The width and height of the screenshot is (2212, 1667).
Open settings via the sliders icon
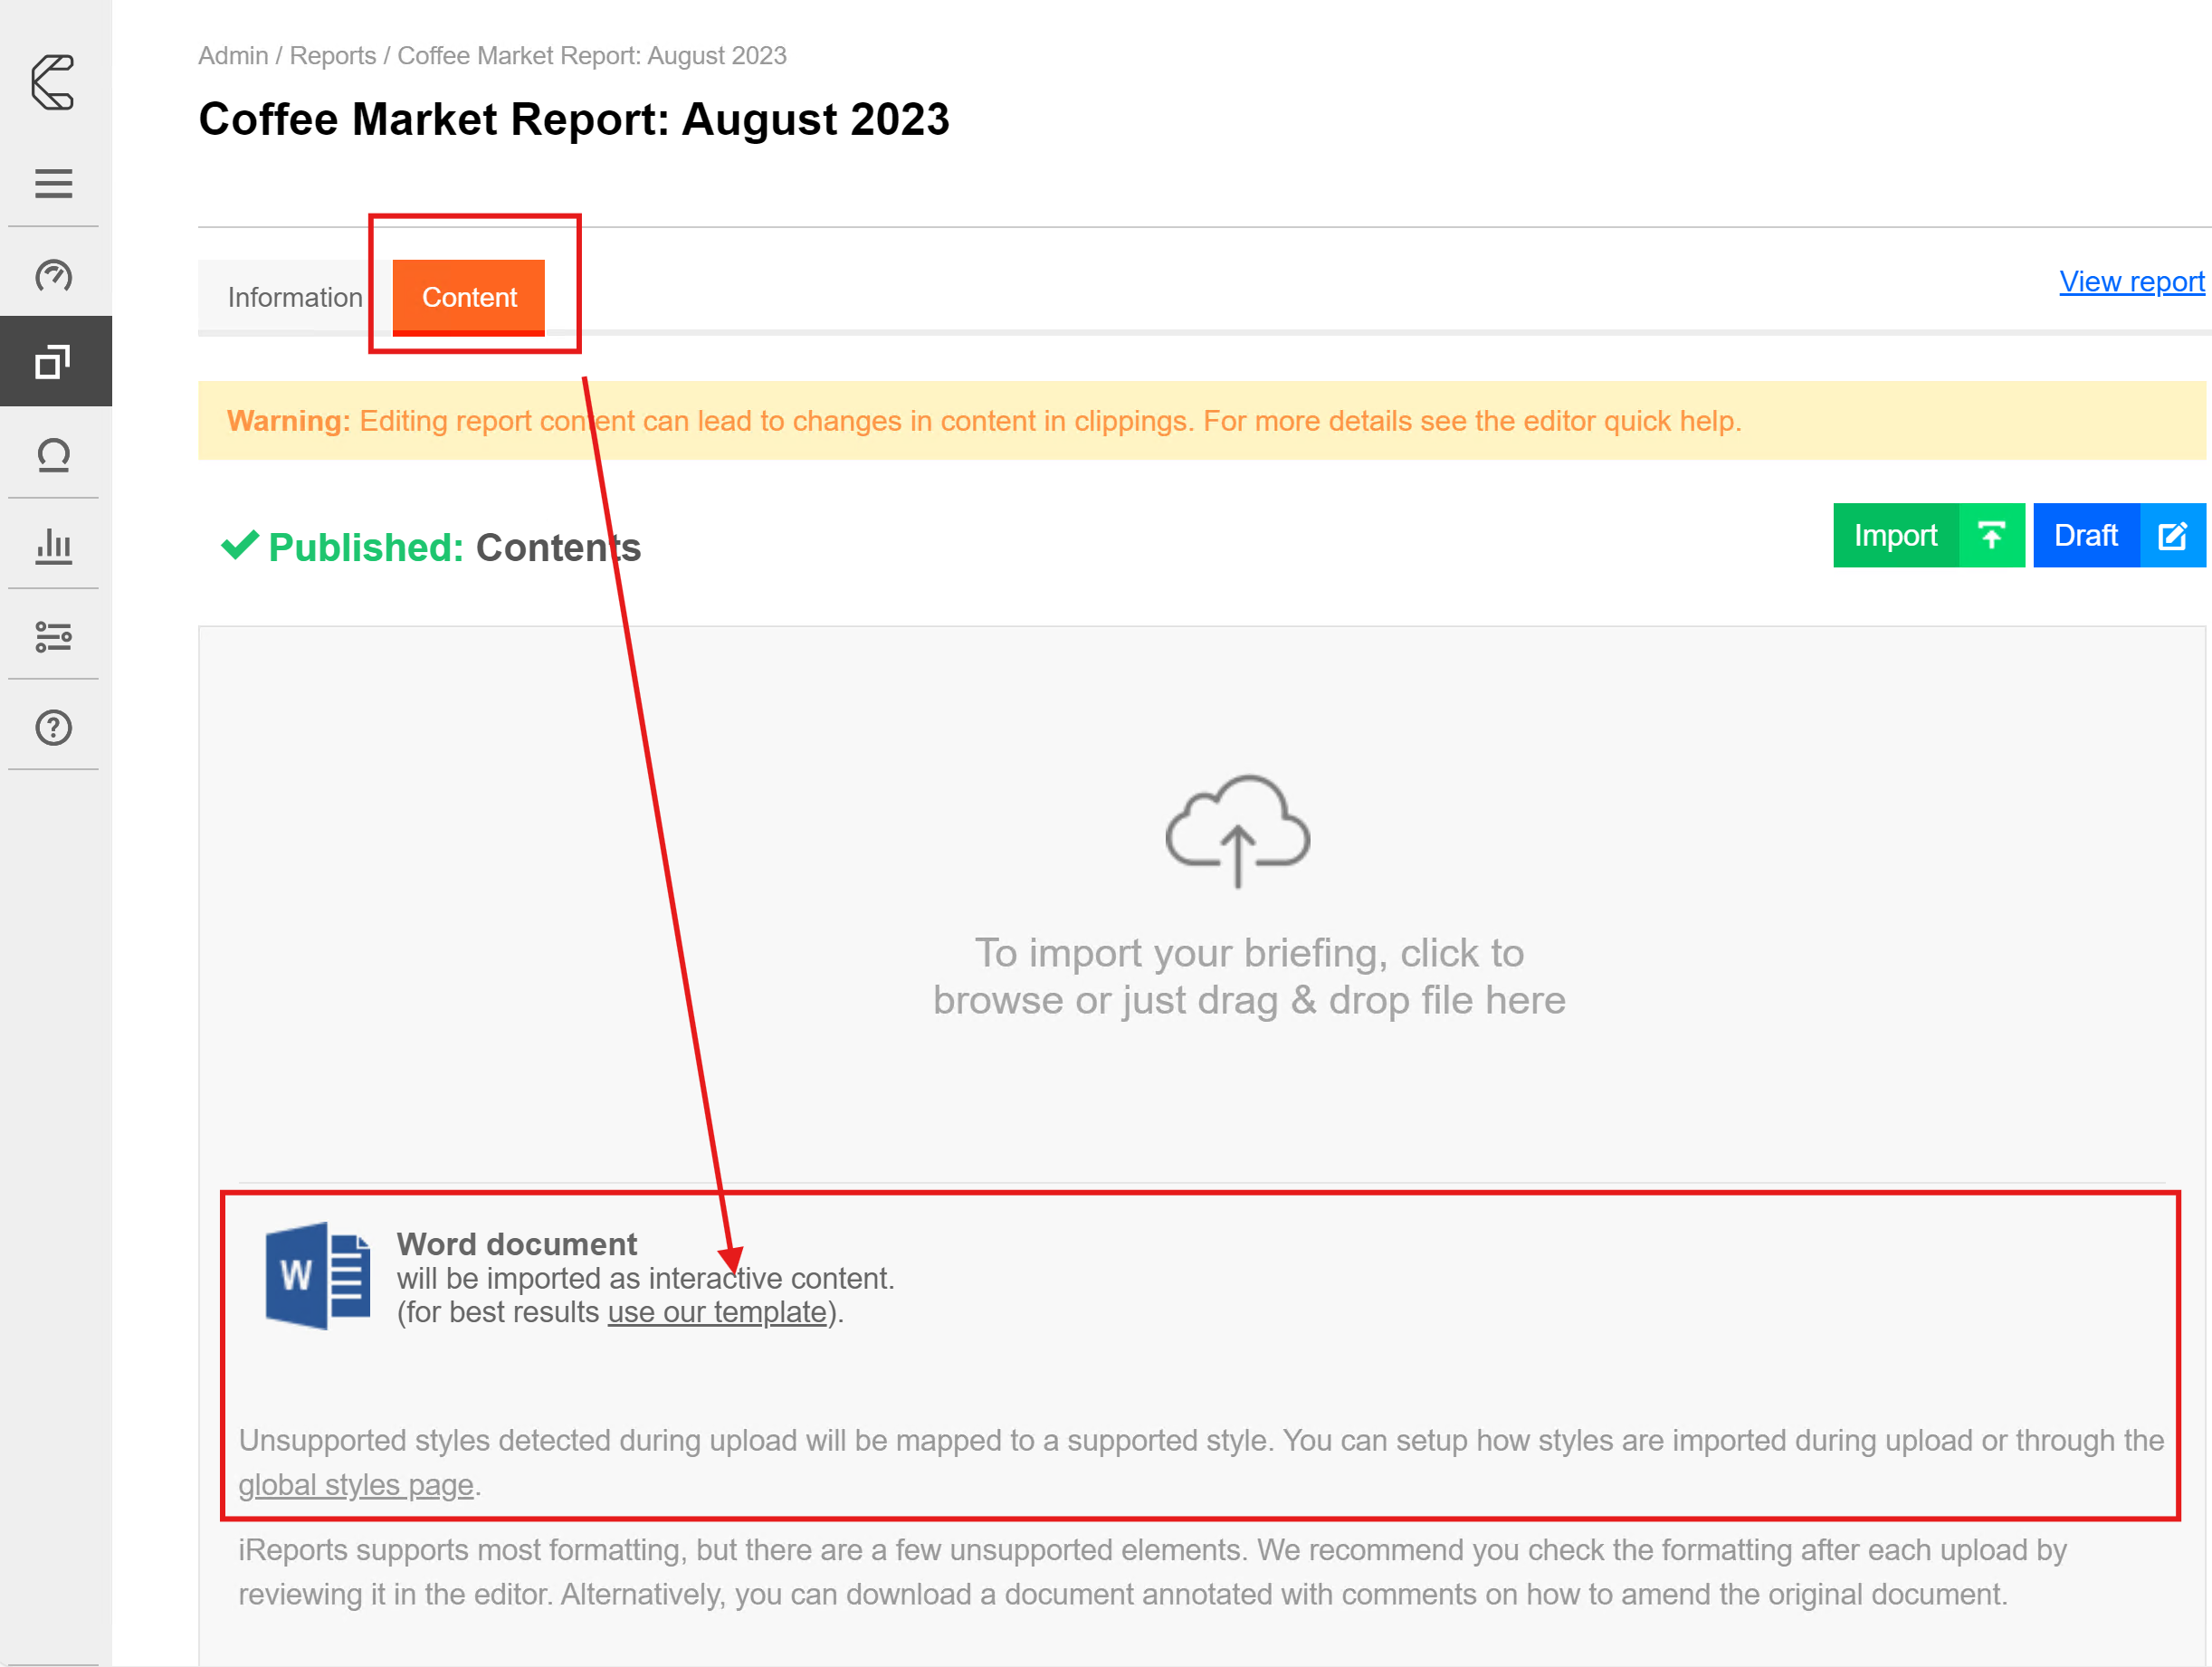click(x=53, y=637)
